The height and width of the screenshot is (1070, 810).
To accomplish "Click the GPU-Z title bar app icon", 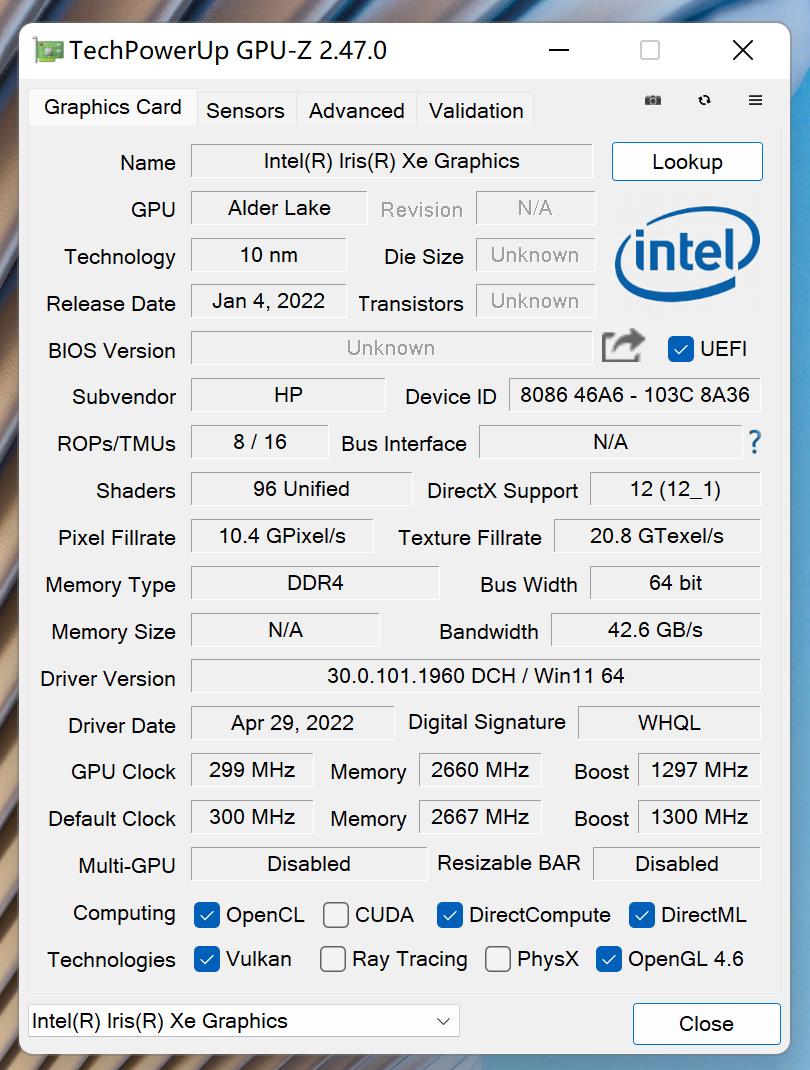I will click(x=48, y=50).
